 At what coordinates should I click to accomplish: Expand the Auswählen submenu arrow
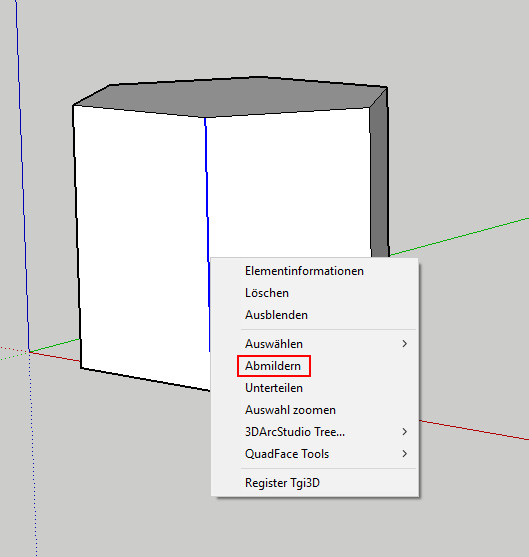point(404,344)
